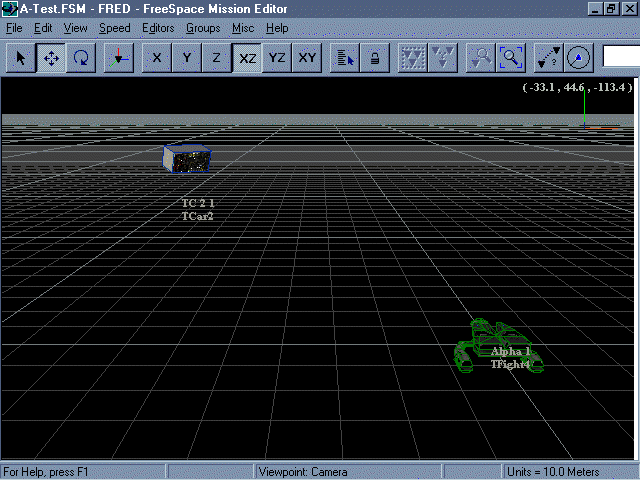This screenshot has width=640, height=480.
Task: Enable the XZ plane constraint
Action: 246,58
